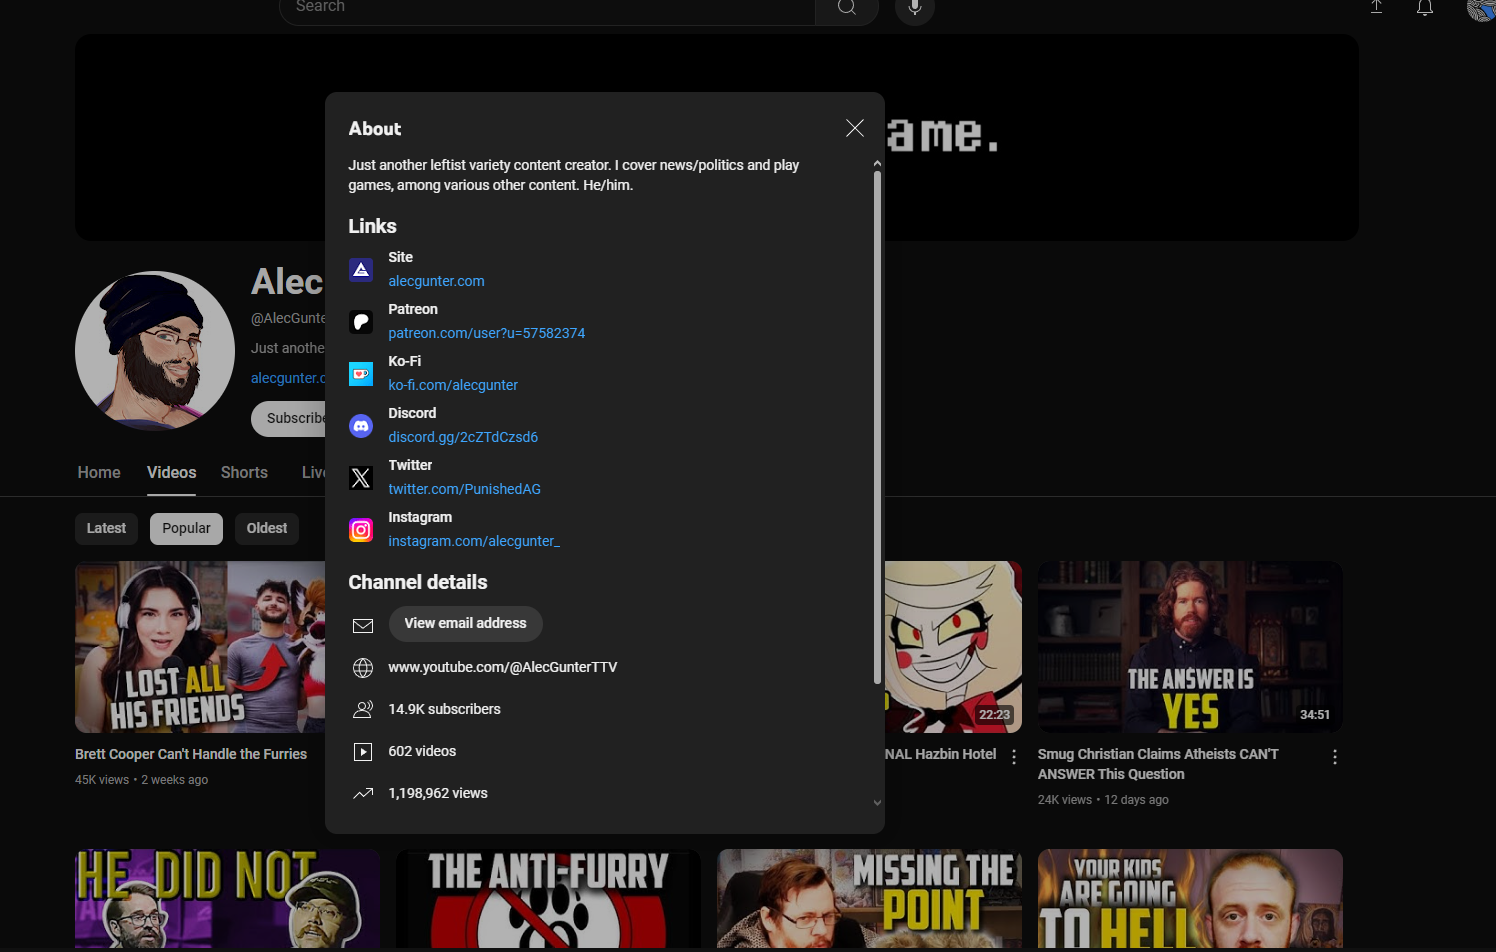Viewport: 1496px width, 952px height.
Task: Click the dialog scrollbar down arrow
Action: [x=877, y=802]
